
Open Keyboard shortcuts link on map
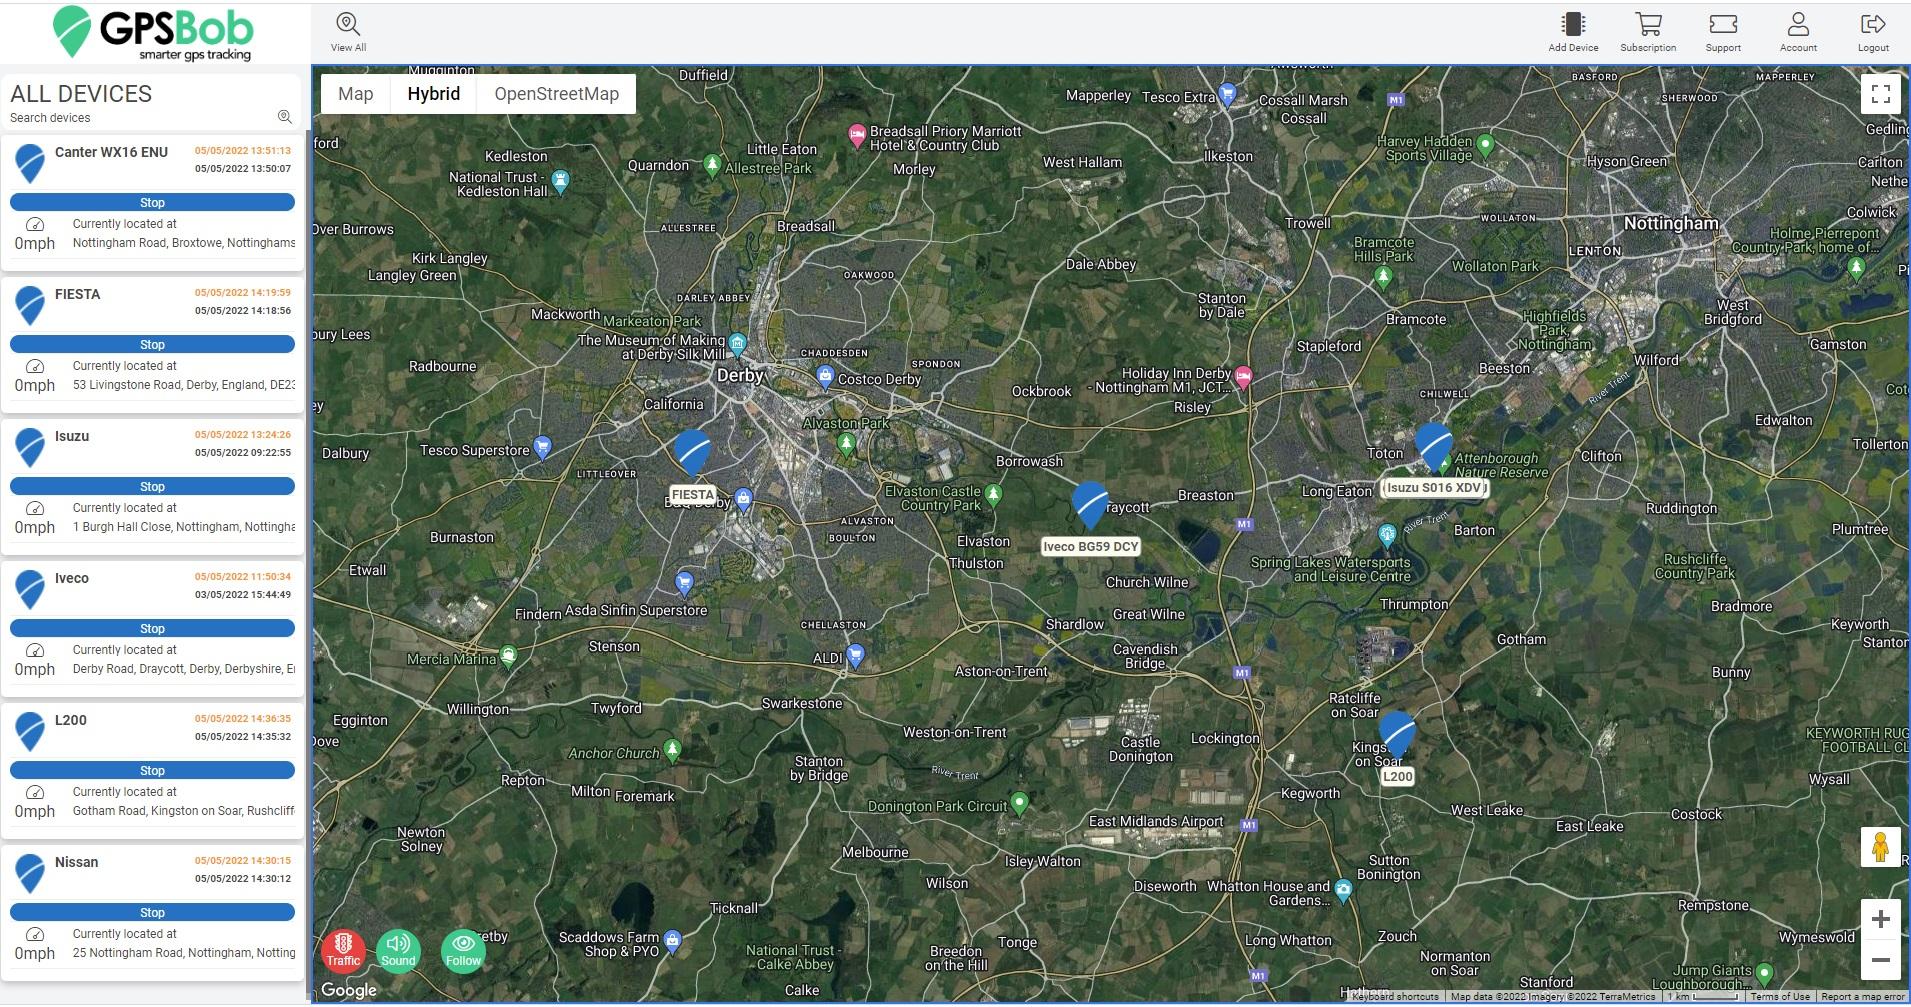tap(1394, 997)
